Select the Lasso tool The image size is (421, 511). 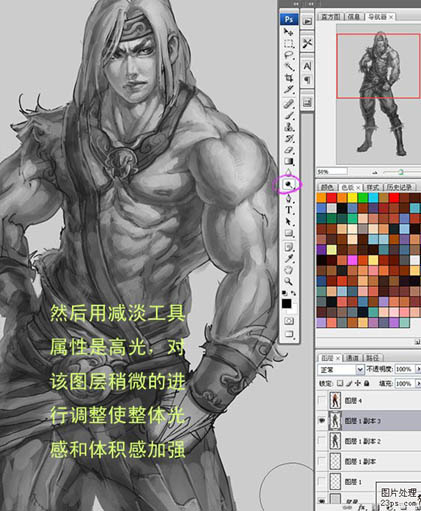[289, 55]
